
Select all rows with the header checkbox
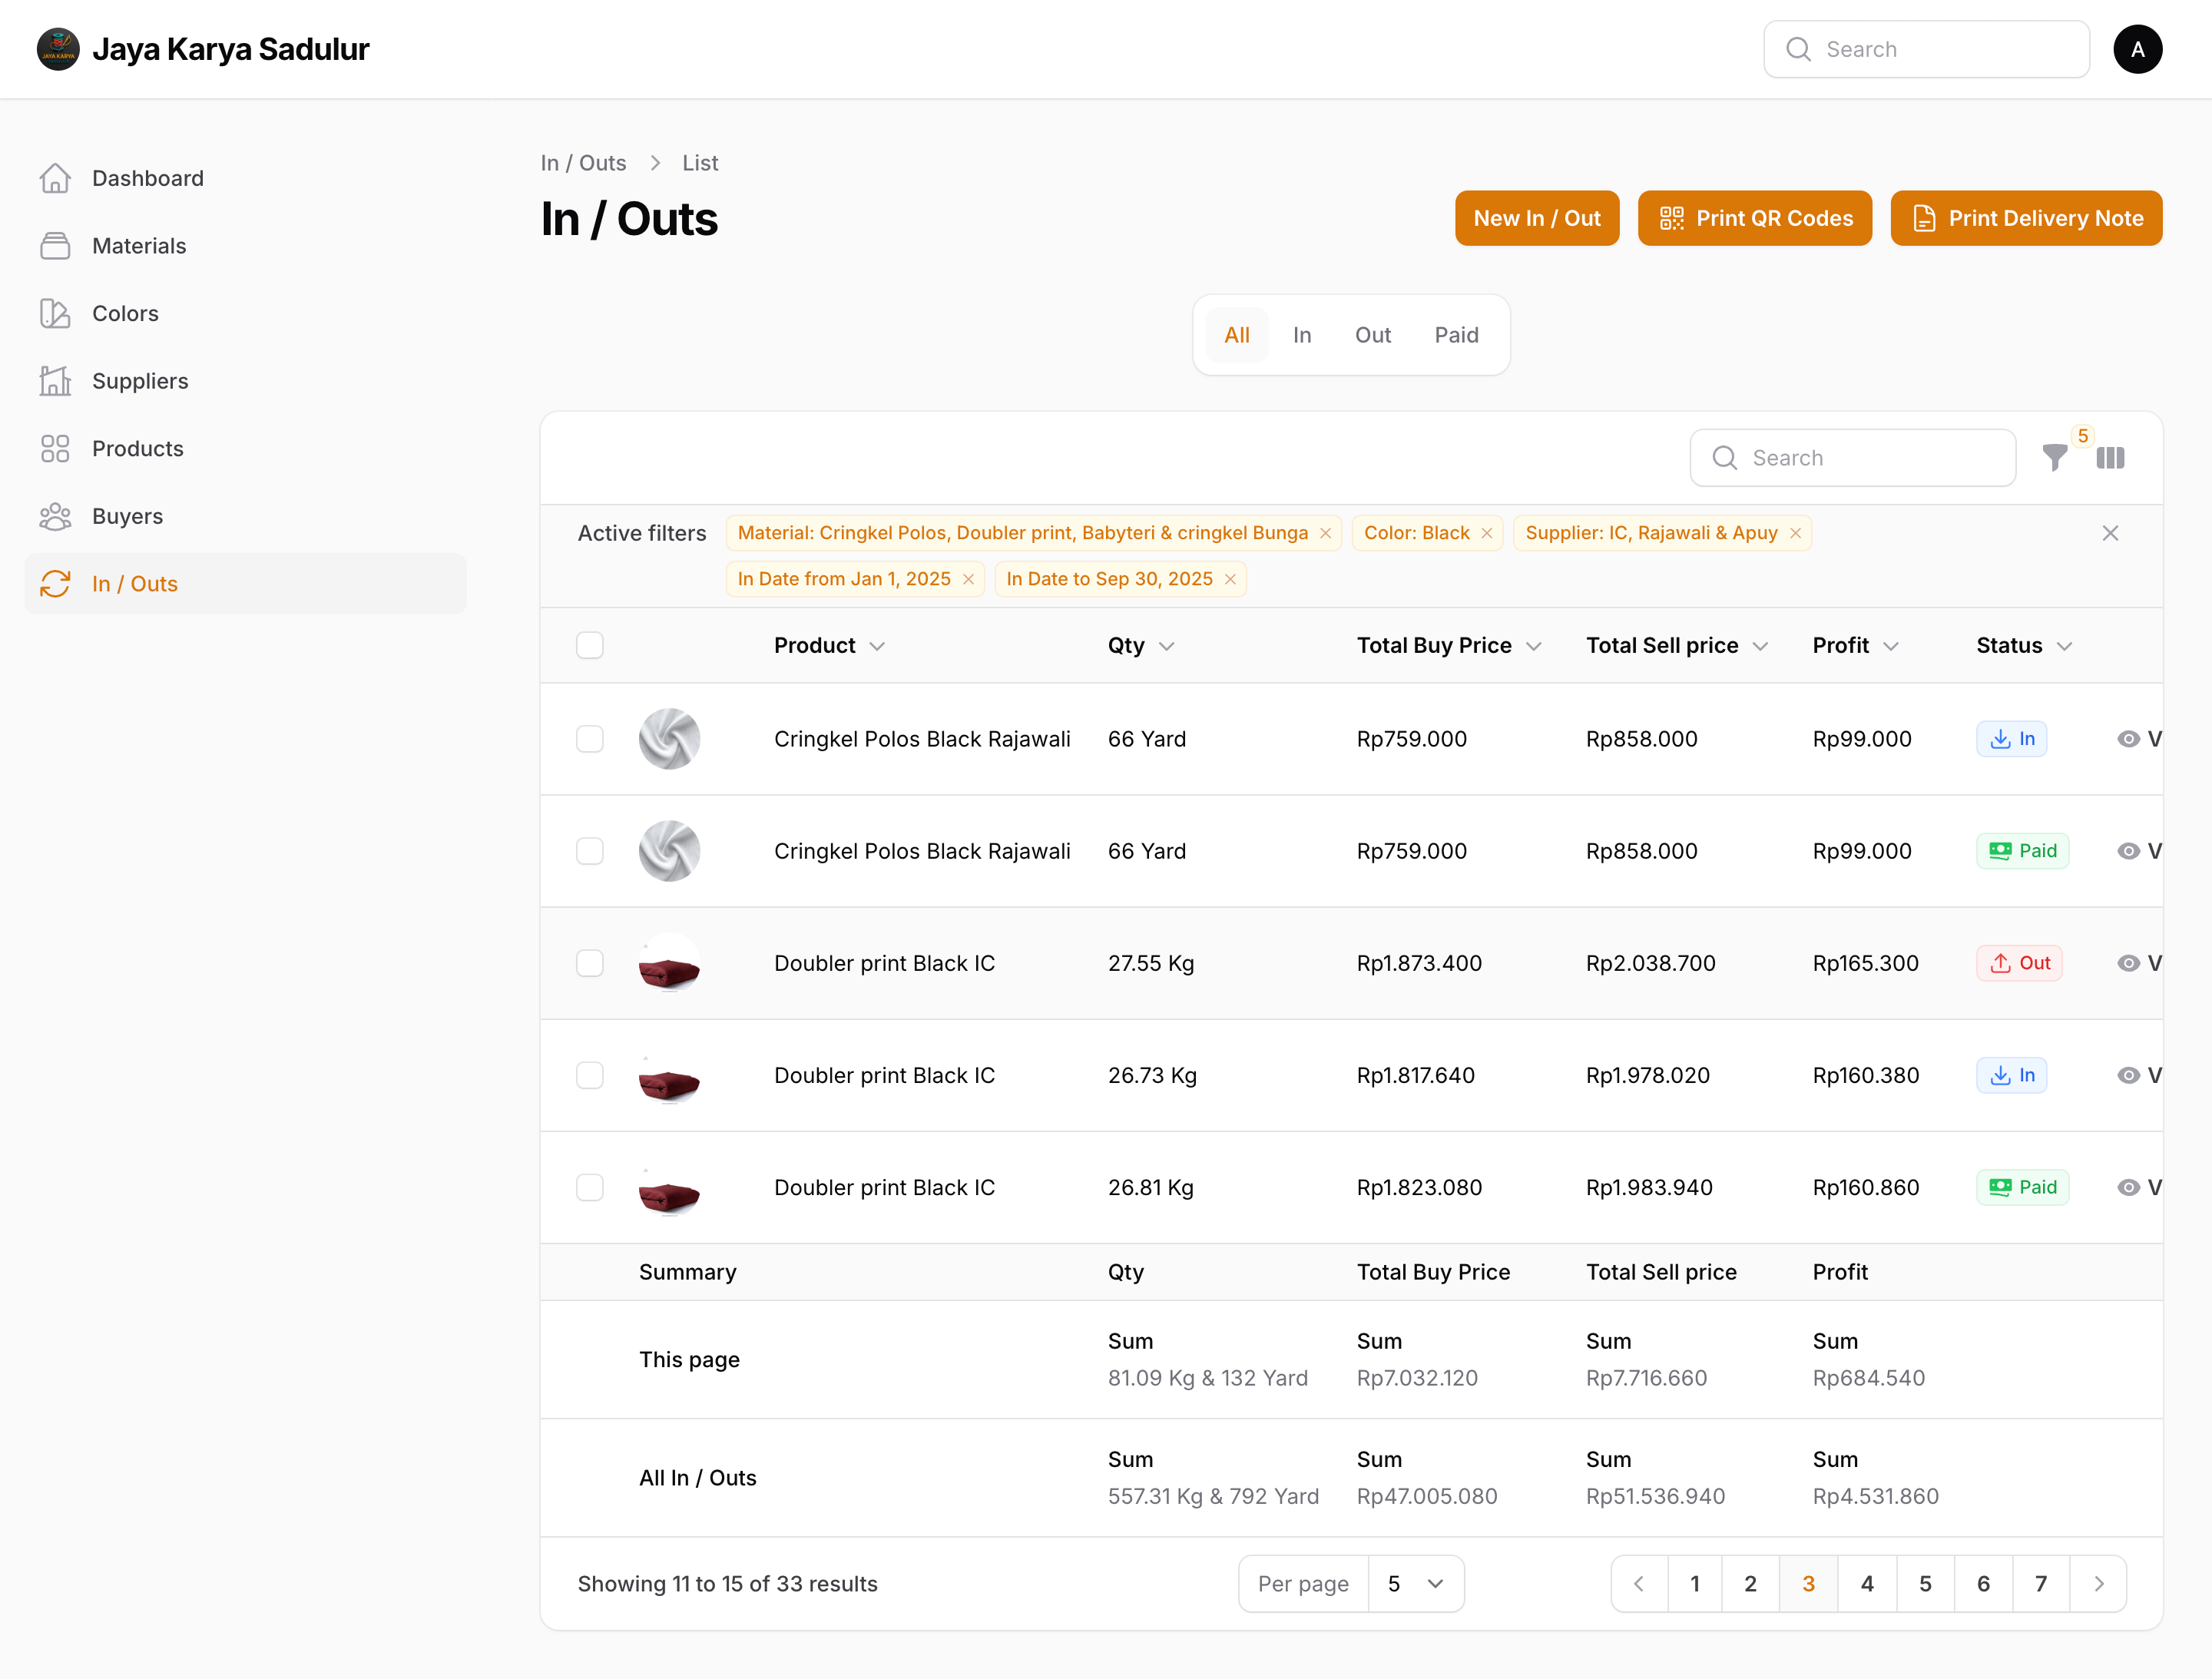tap(590, 645)
